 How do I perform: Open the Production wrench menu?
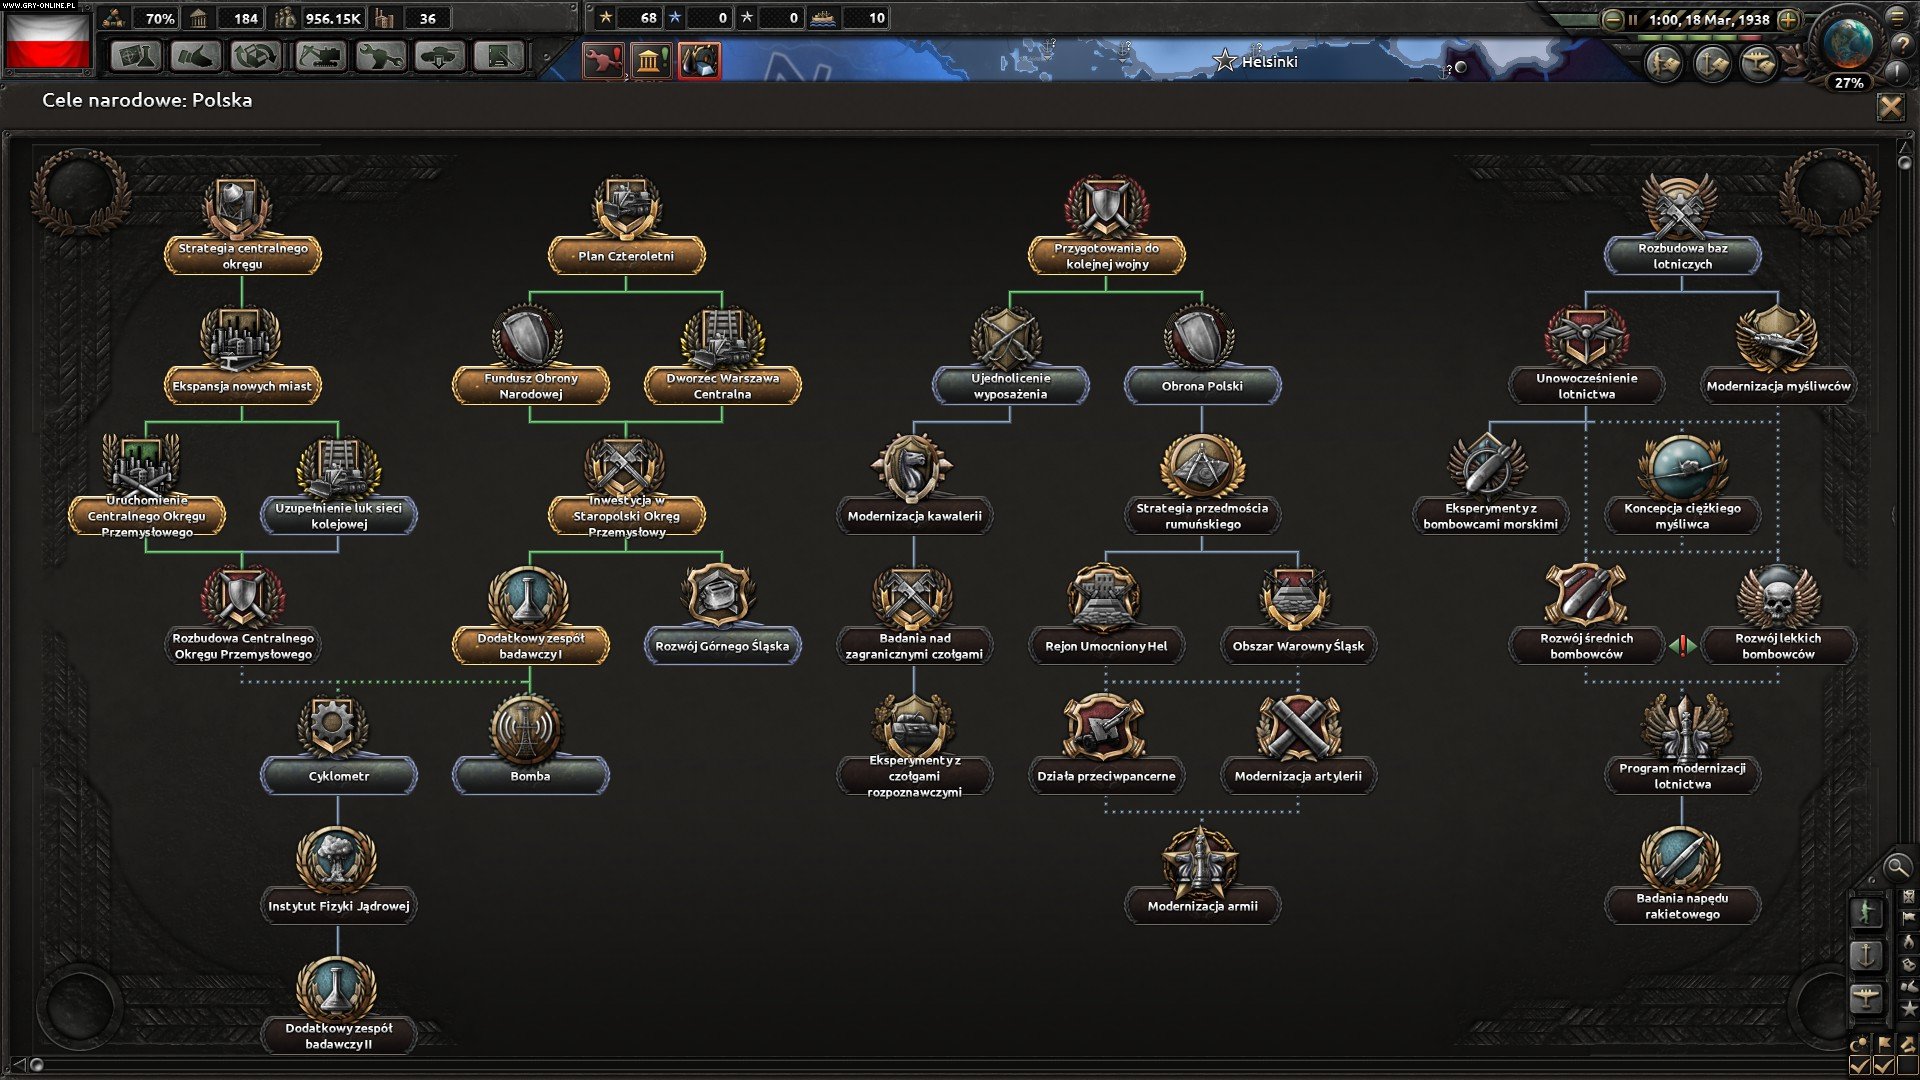[381, 56]
